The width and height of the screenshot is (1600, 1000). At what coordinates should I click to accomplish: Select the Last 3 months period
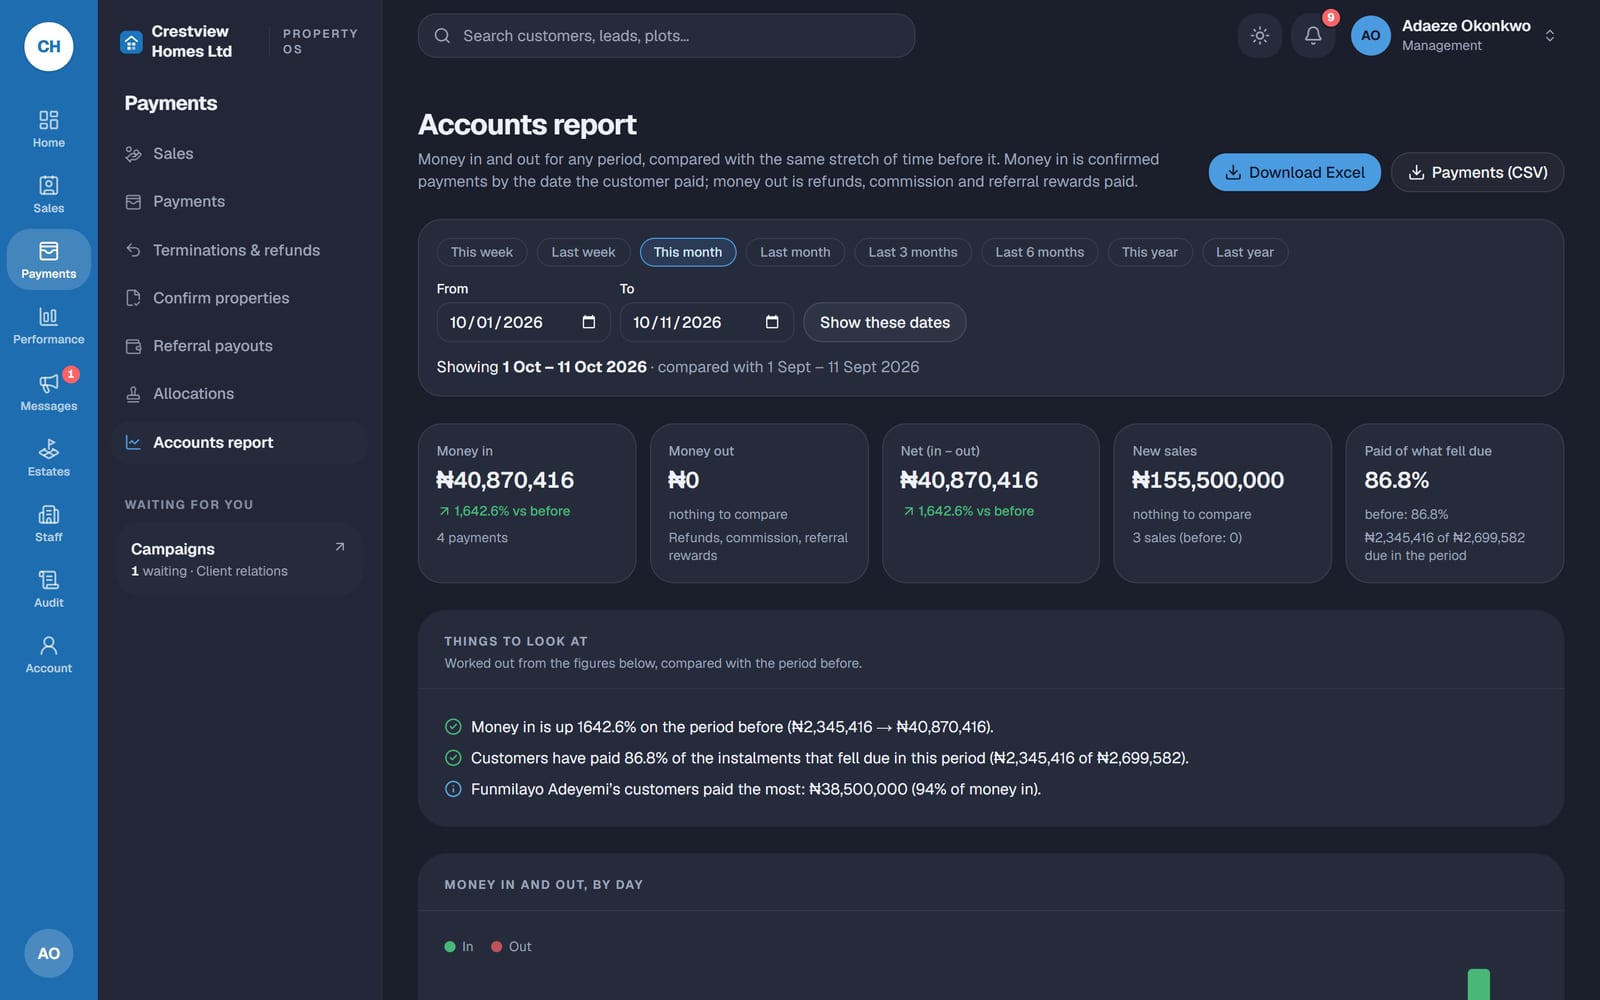(913, 252)
